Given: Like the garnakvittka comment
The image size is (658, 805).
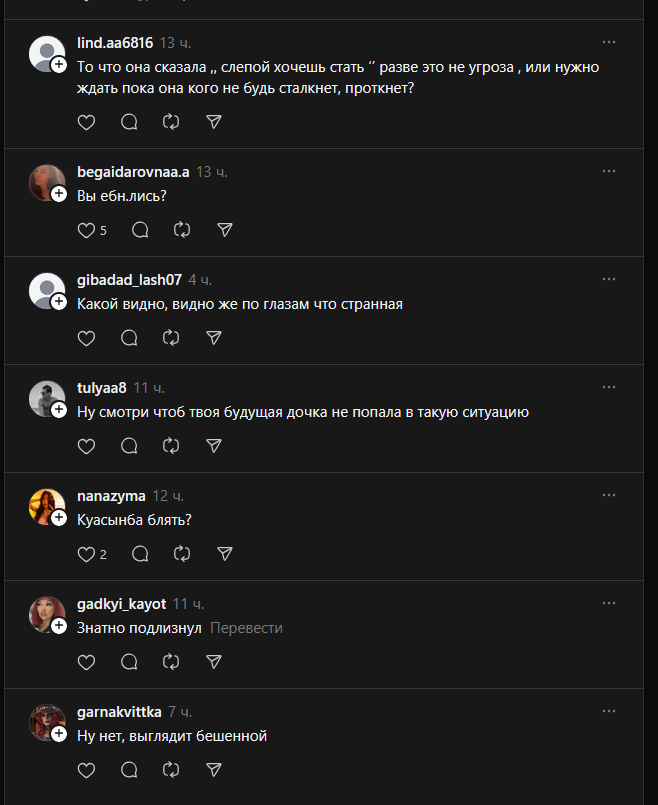Looking at the screenshot, I should pos(86,770).
